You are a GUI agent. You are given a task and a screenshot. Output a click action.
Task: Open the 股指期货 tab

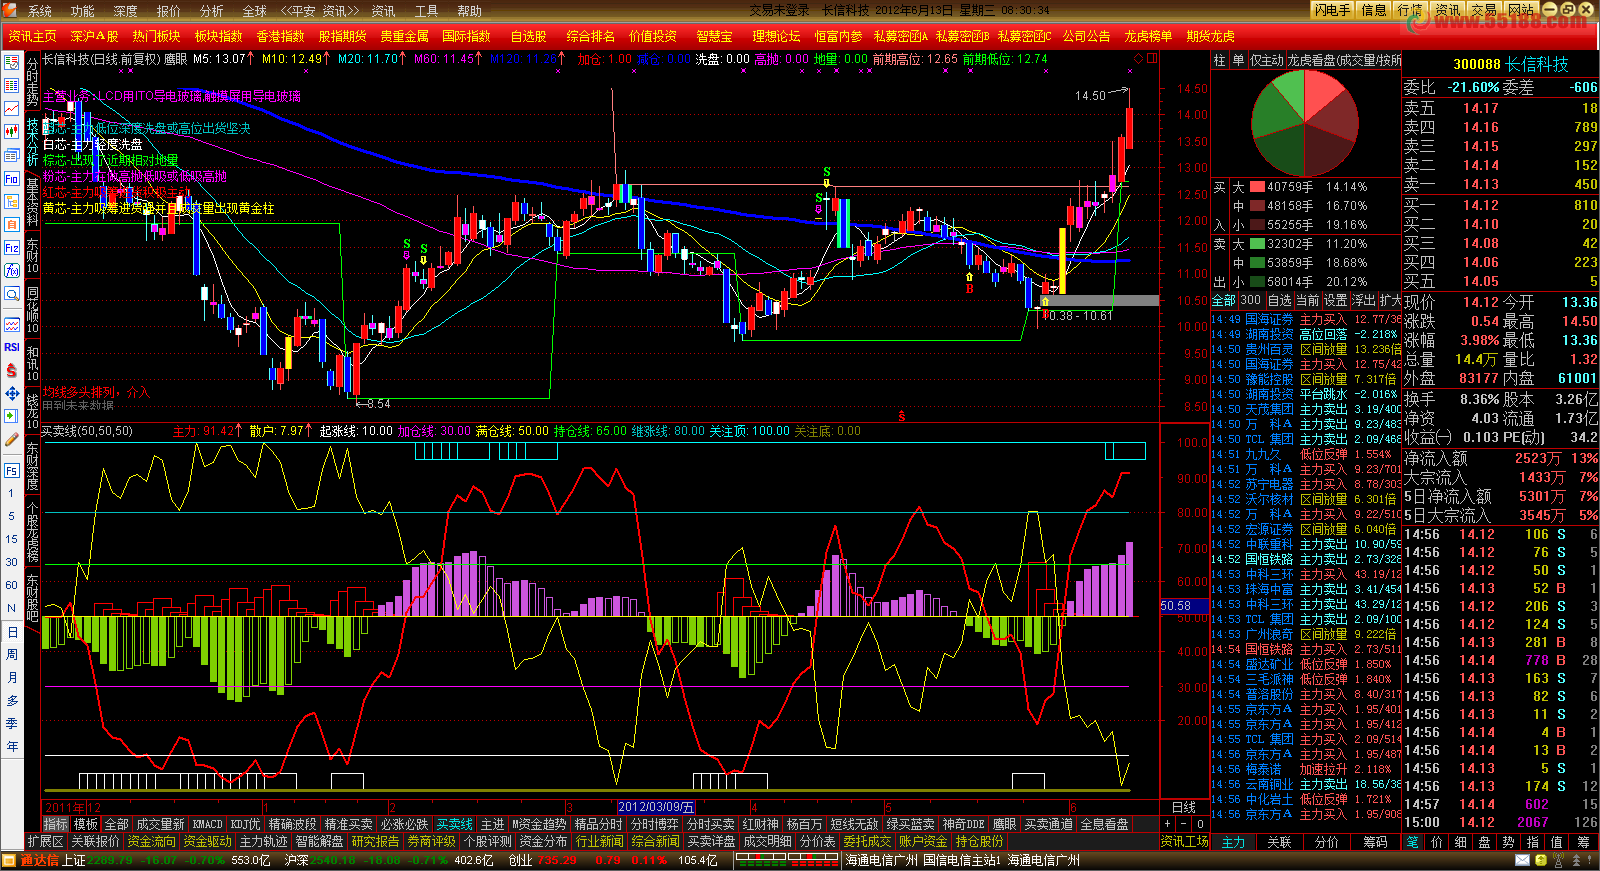tap(343, 36)
